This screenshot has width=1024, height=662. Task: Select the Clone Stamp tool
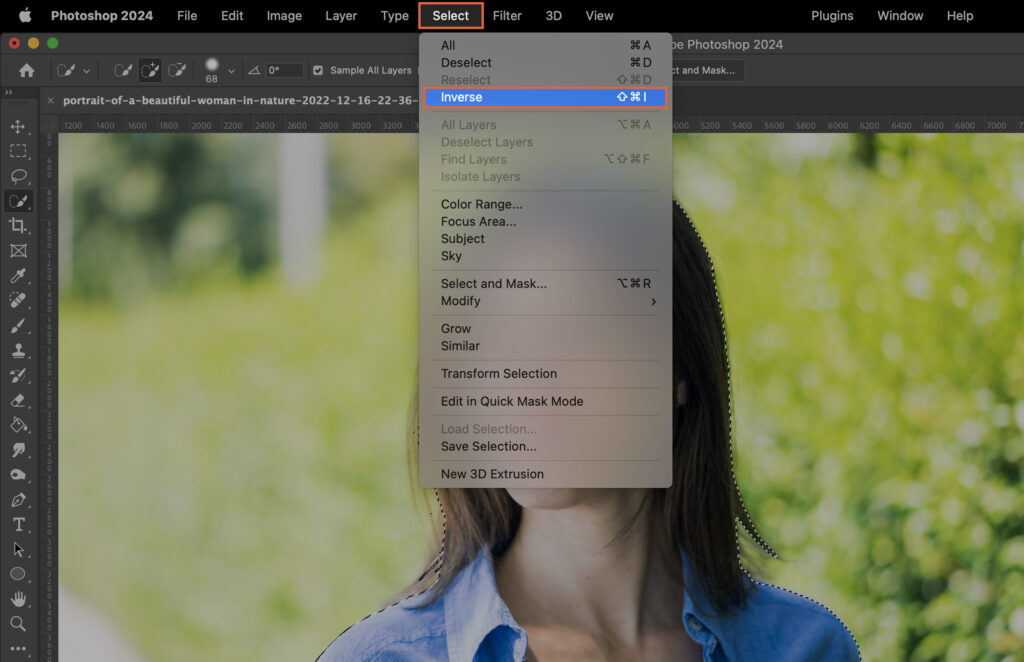click(19, 350)
